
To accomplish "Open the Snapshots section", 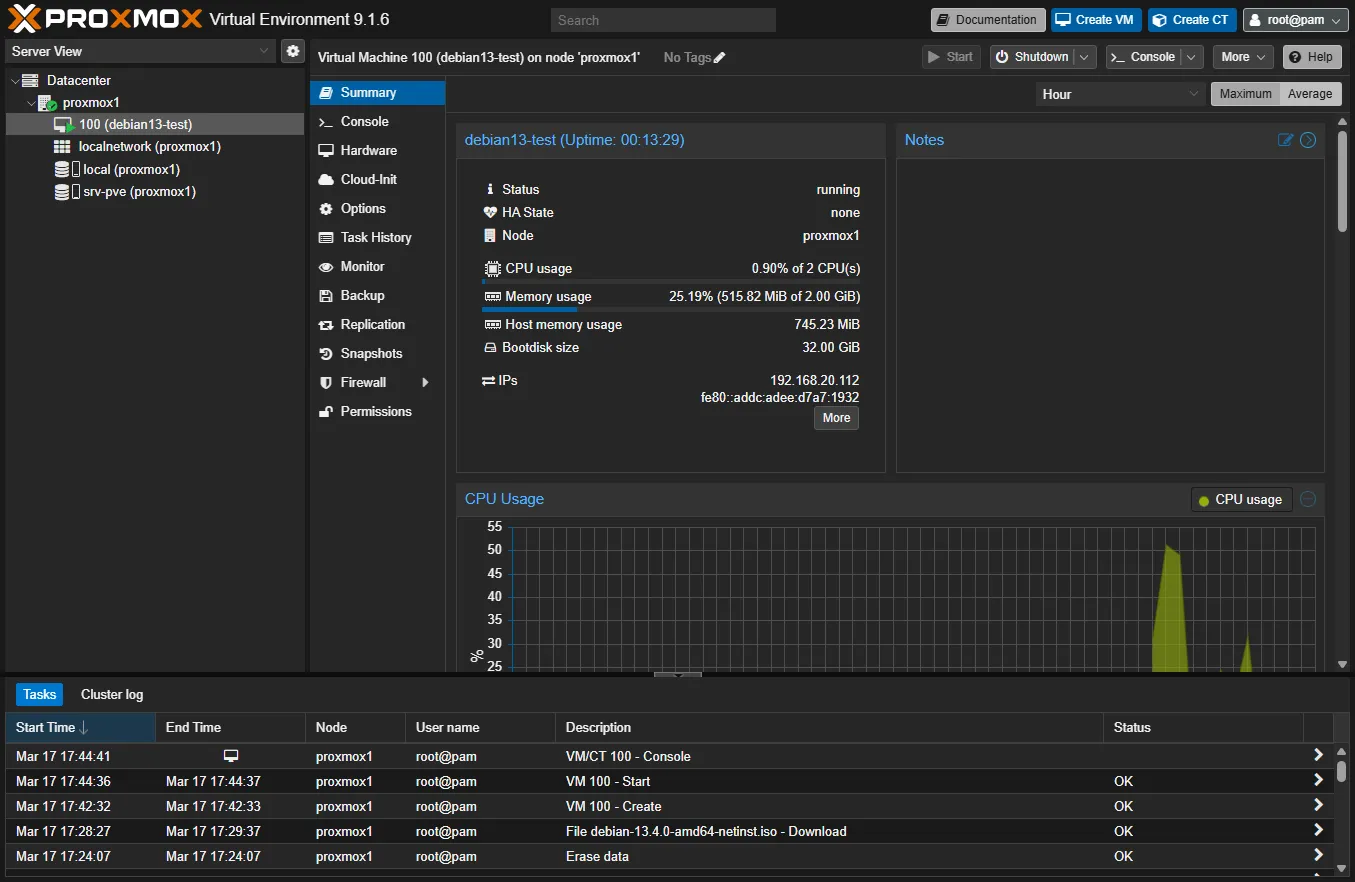I will 371,354.
